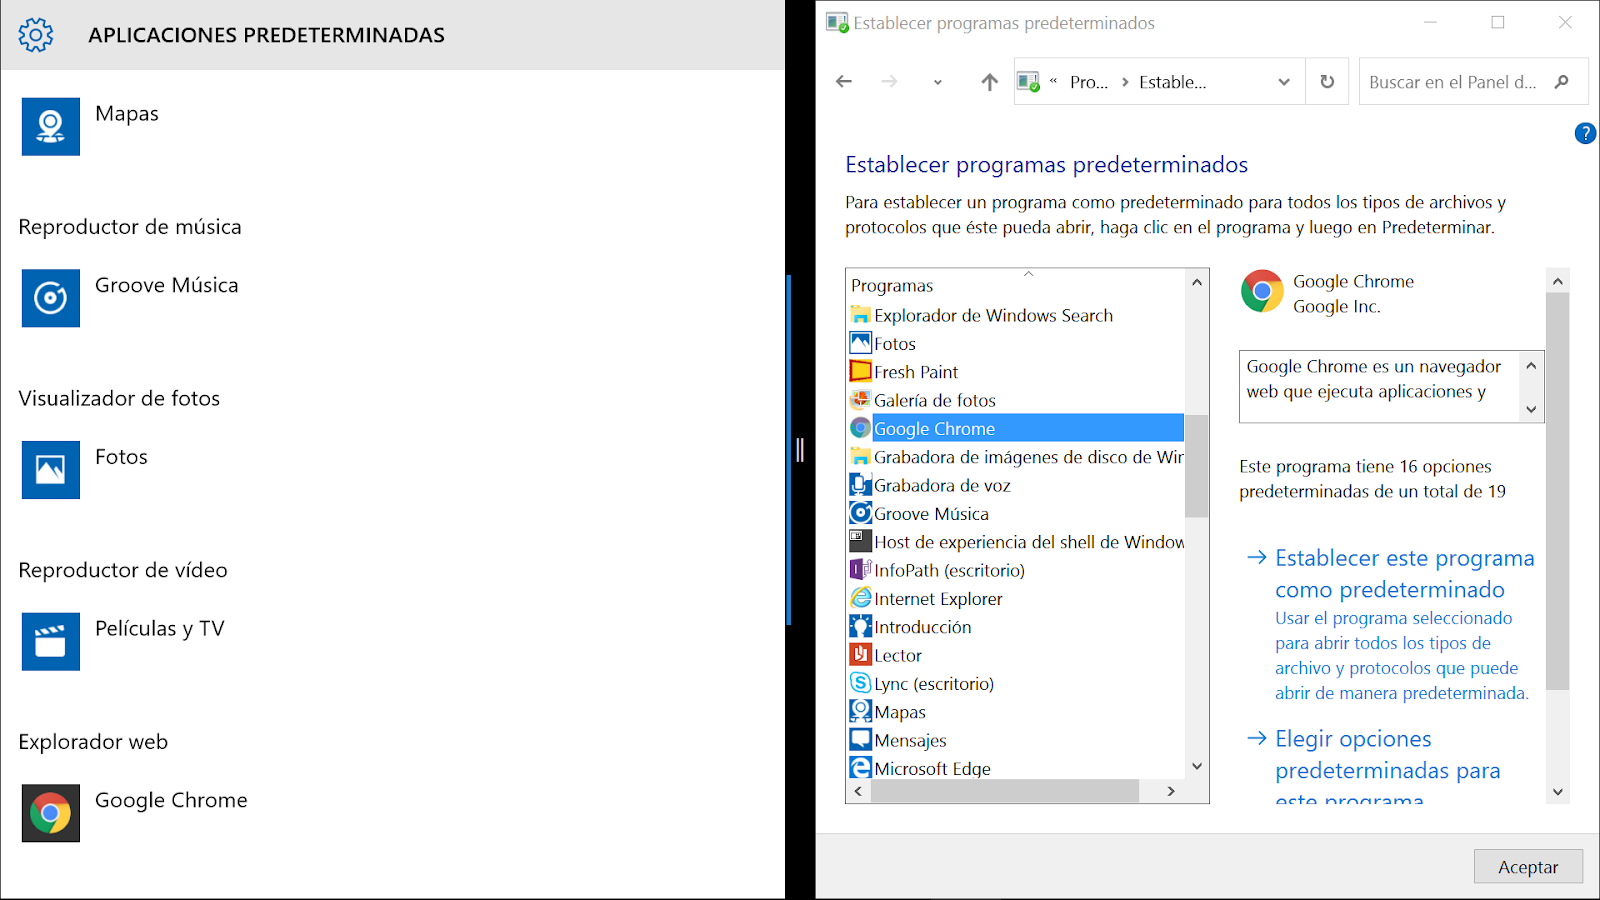Click the search magnifier icon

[x=1561, y=82]
